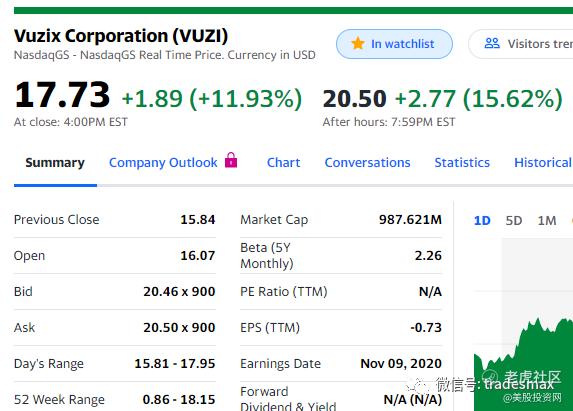Open the Company Outlook tab
The height and width of the screenshot is (411, 573).
pos(163,163)
